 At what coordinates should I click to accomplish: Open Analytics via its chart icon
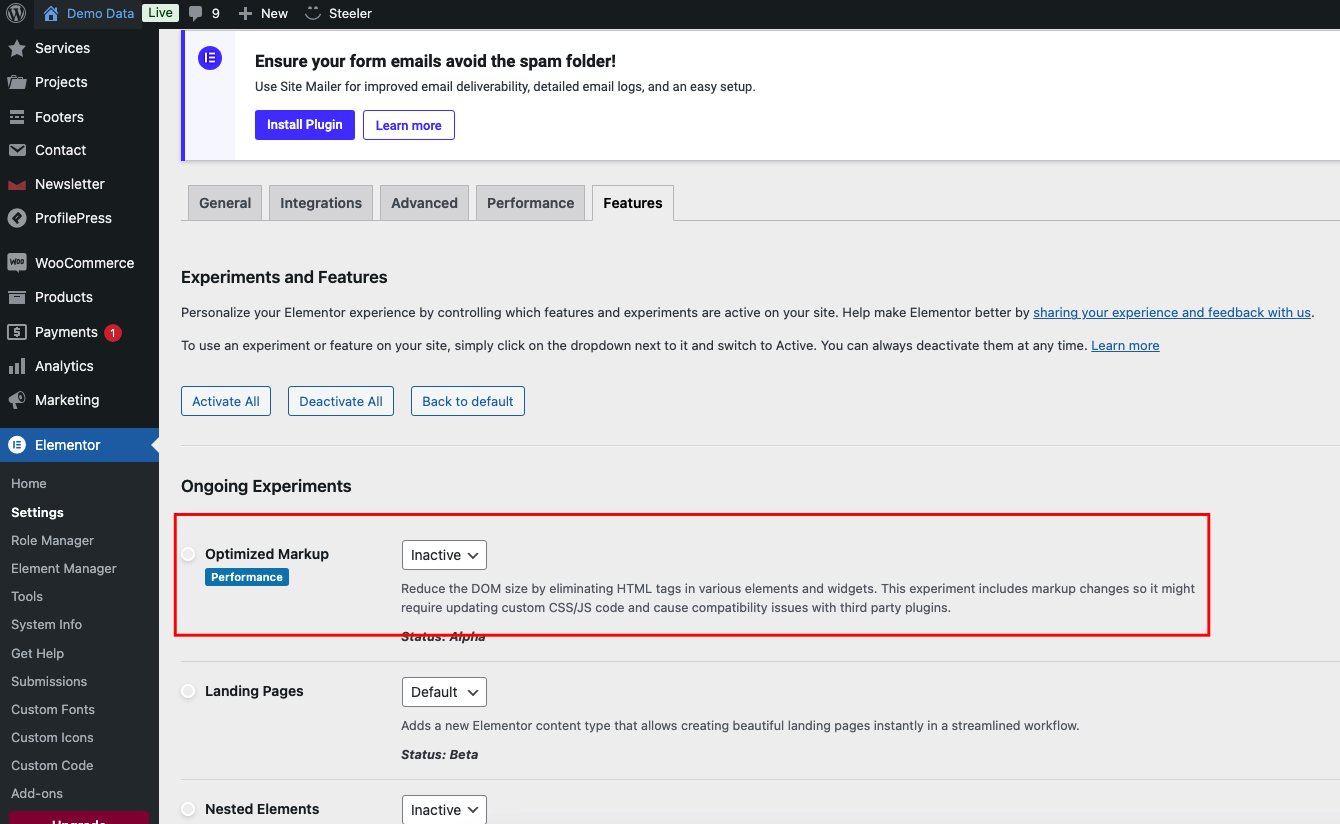point(17,366)
